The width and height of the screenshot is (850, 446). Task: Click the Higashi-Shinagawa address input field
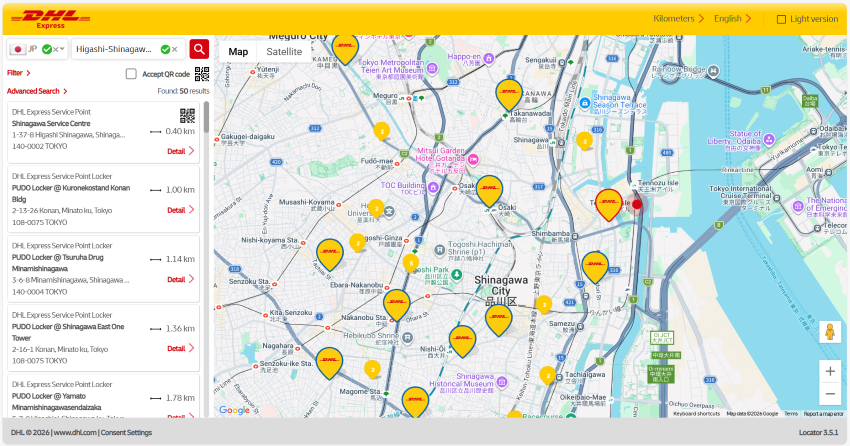click(x=128, y=49)
